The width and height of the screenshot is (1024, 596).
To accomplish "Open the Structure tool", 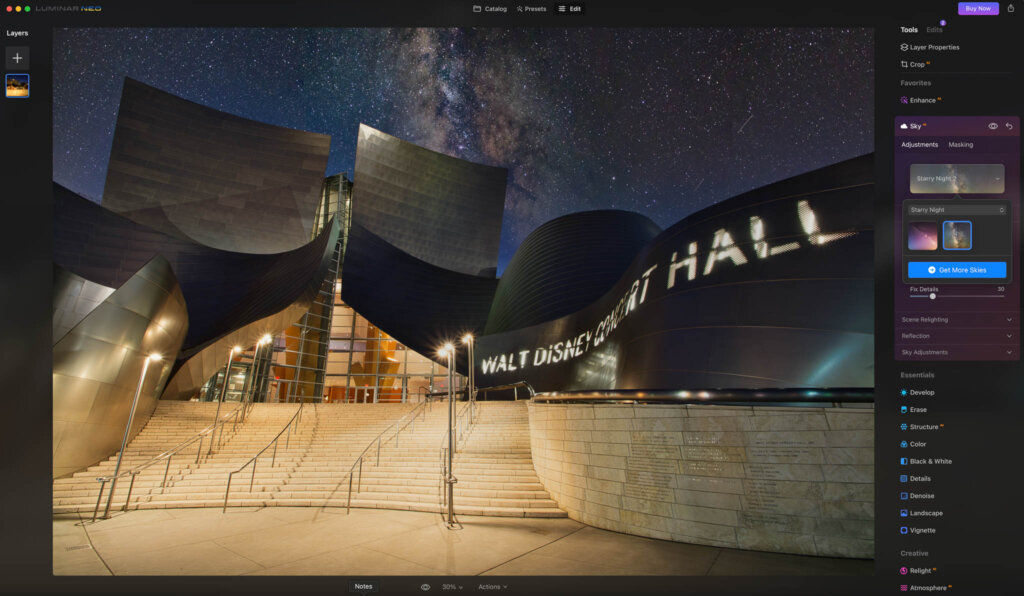I will (x=925, y=426).
